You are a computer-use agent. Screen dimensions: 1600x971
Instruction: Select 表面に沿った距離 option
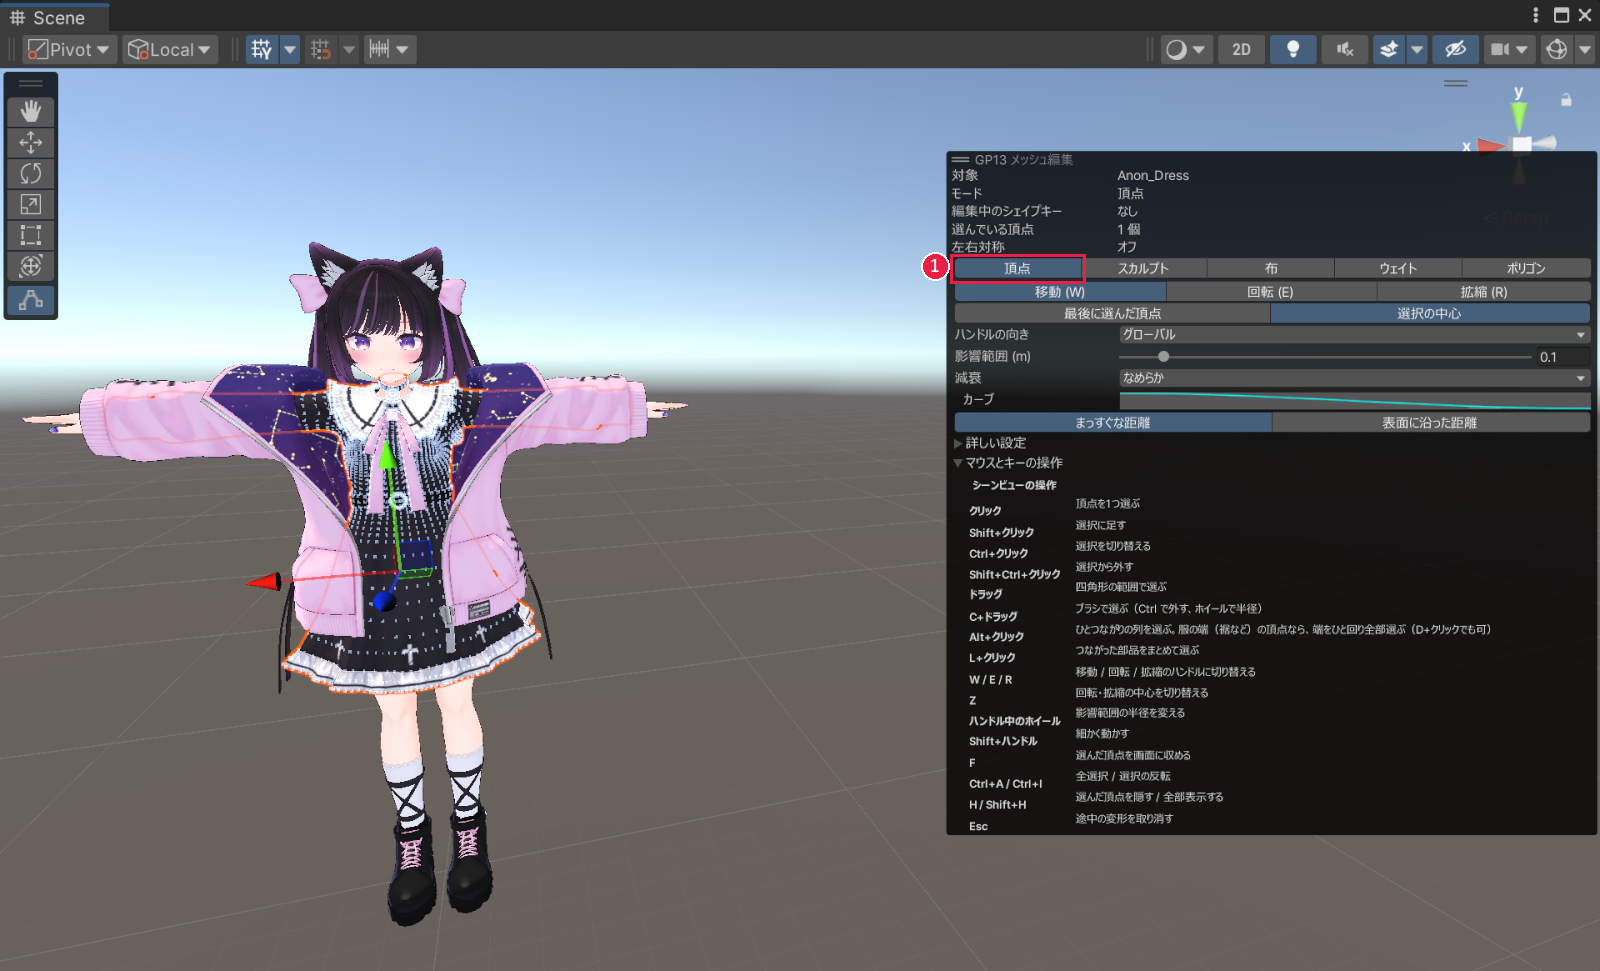point(1430,423)
